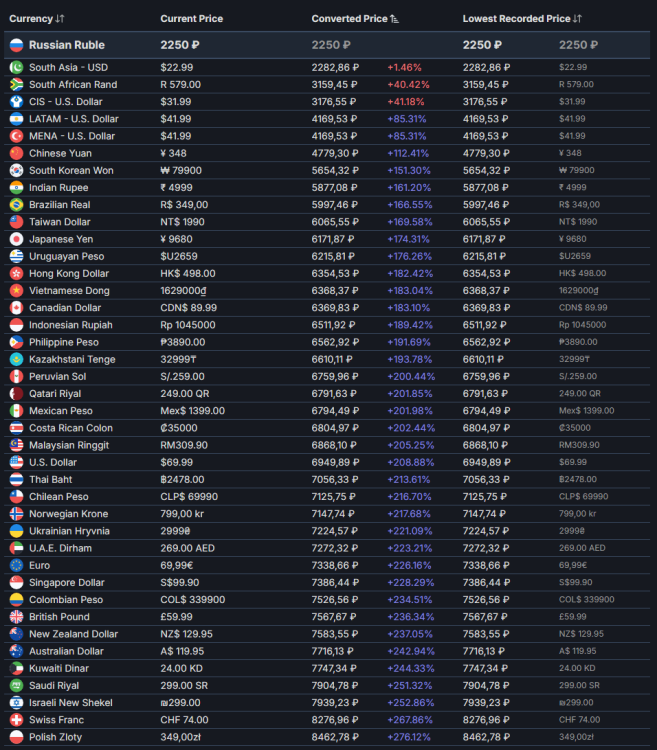Select the U.S. Dollar currency row

tap(56, 462)
